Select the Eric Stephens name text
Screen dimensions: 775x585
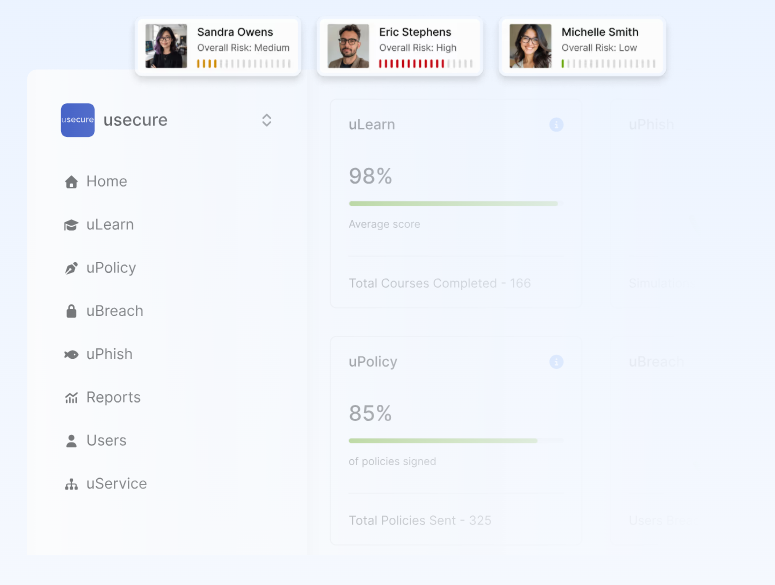click(x=415, y=32)
